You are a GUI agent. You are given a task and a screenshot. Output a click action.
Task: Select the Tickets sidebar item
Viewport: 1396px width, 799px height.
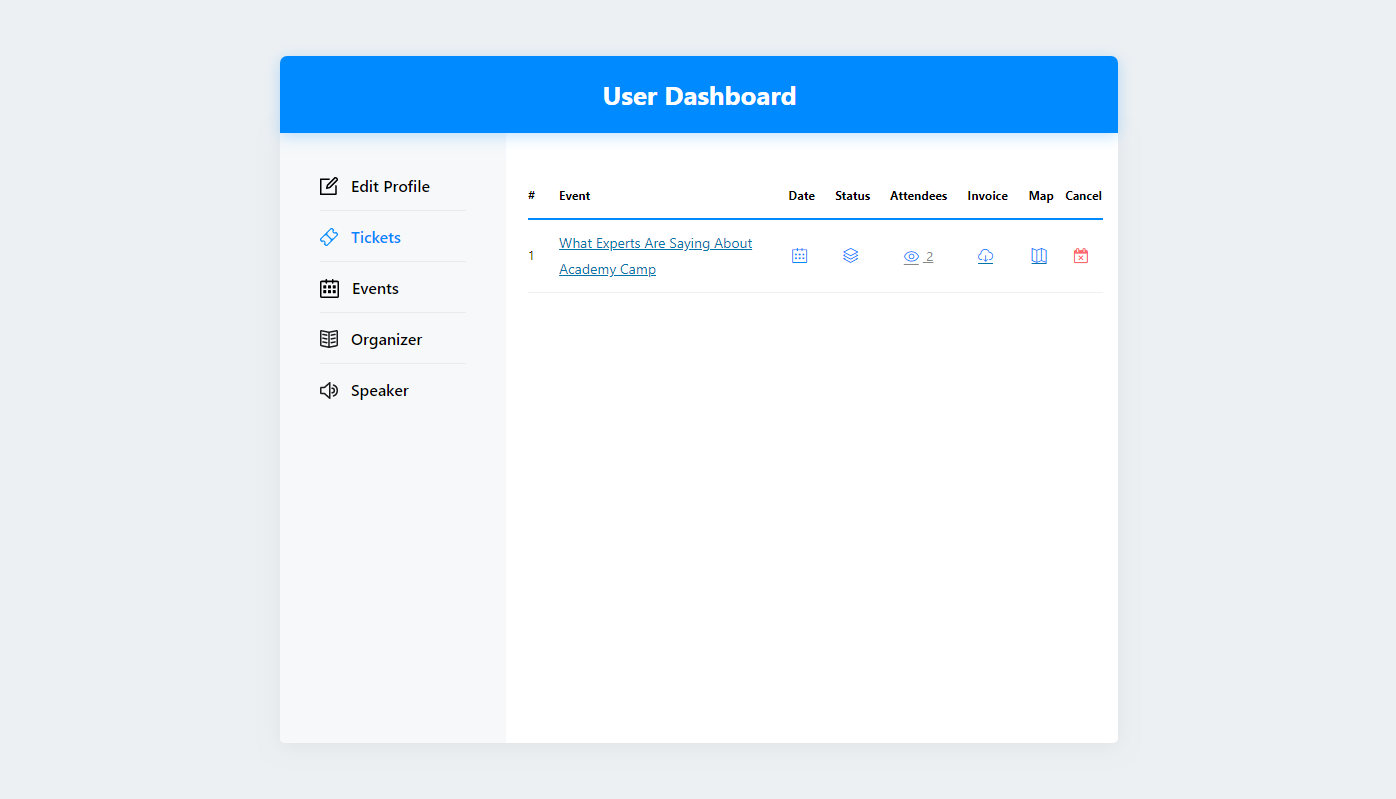360,237
